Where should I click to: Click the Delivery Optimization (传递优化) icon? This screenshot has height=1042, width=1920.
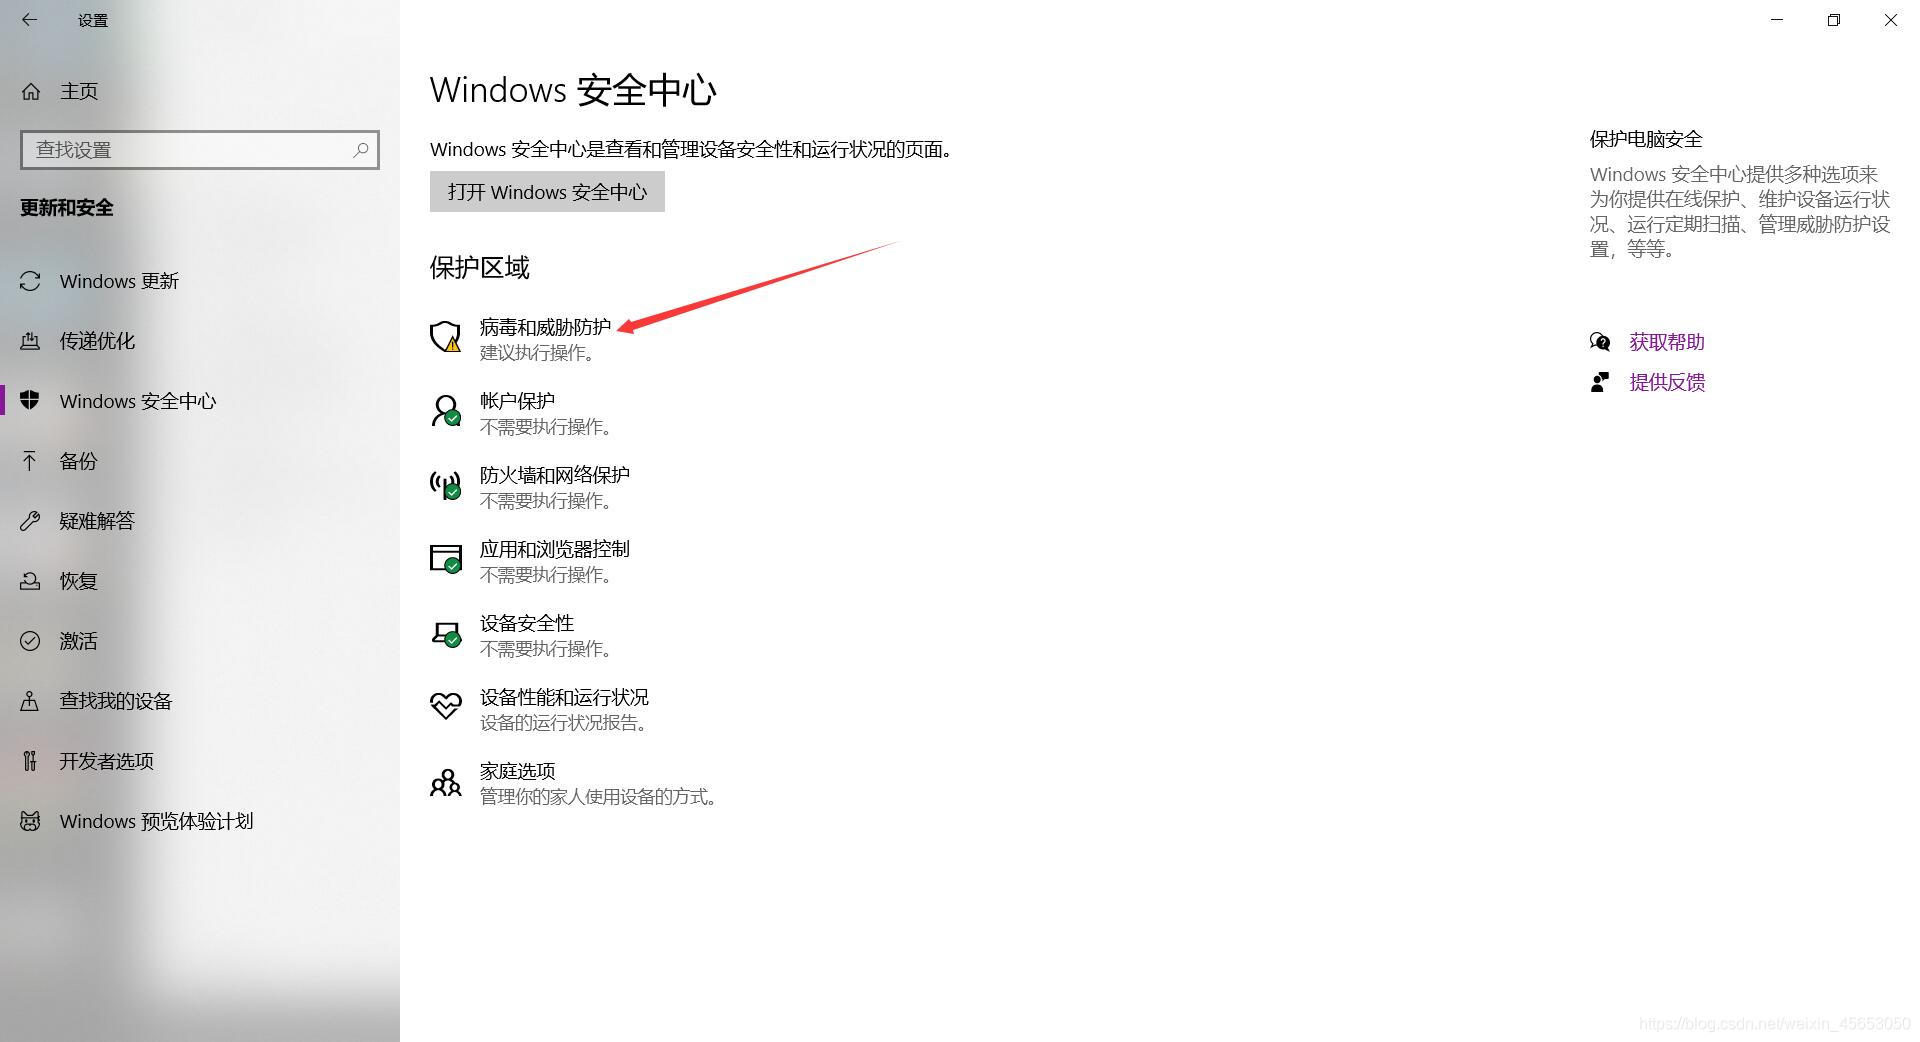(x=31, y=341)
